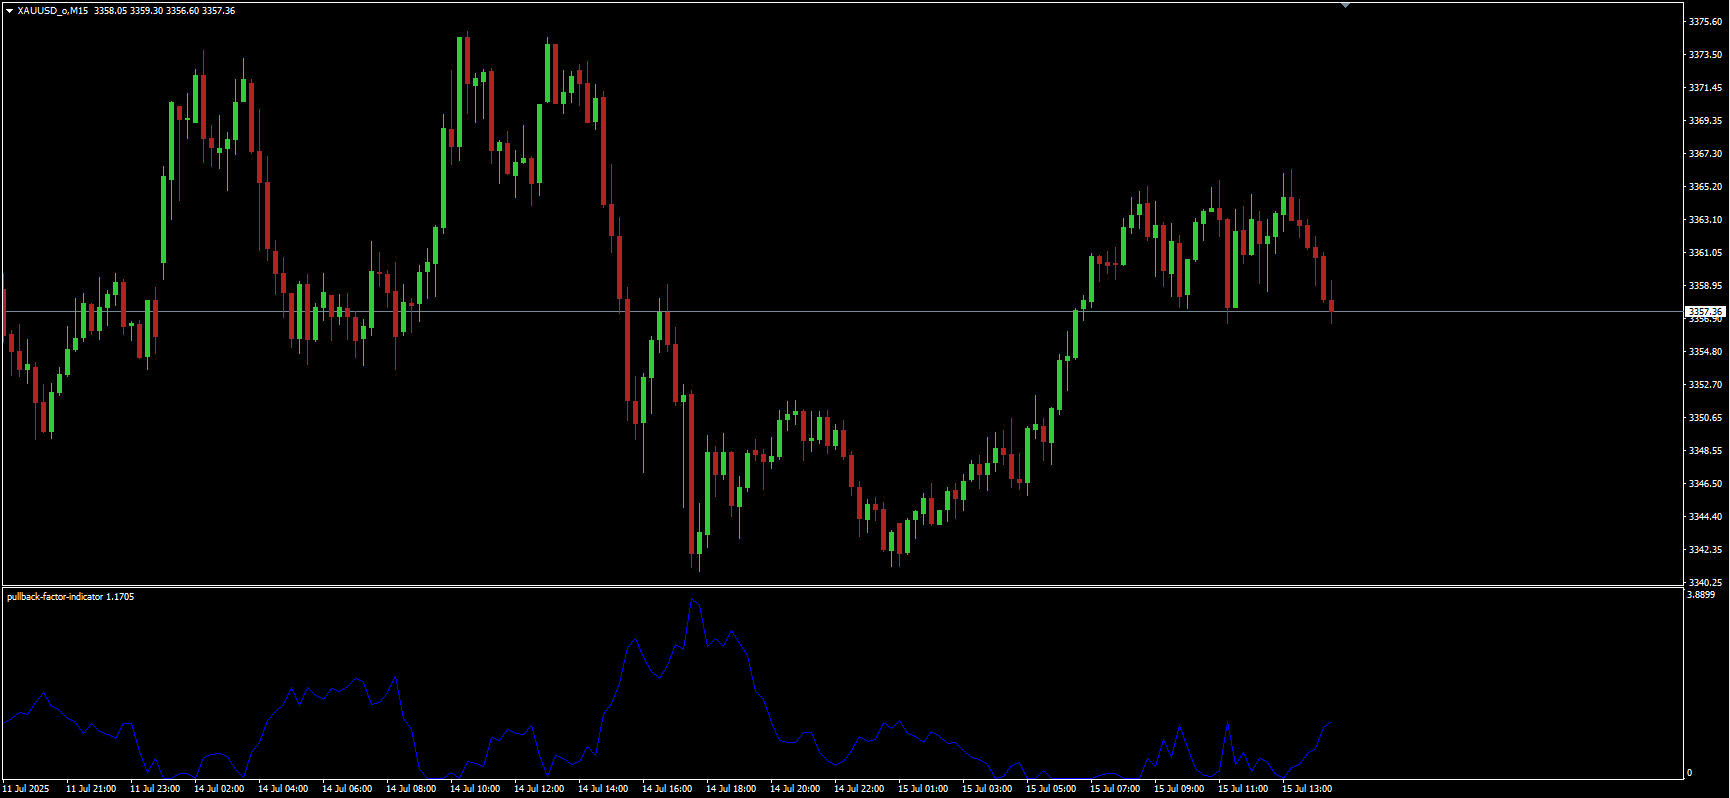Image resolution: width=1730 pixels, height=798 pixels.
Task: Click the 3350.65 price axis label
Action: point(1705,418)
